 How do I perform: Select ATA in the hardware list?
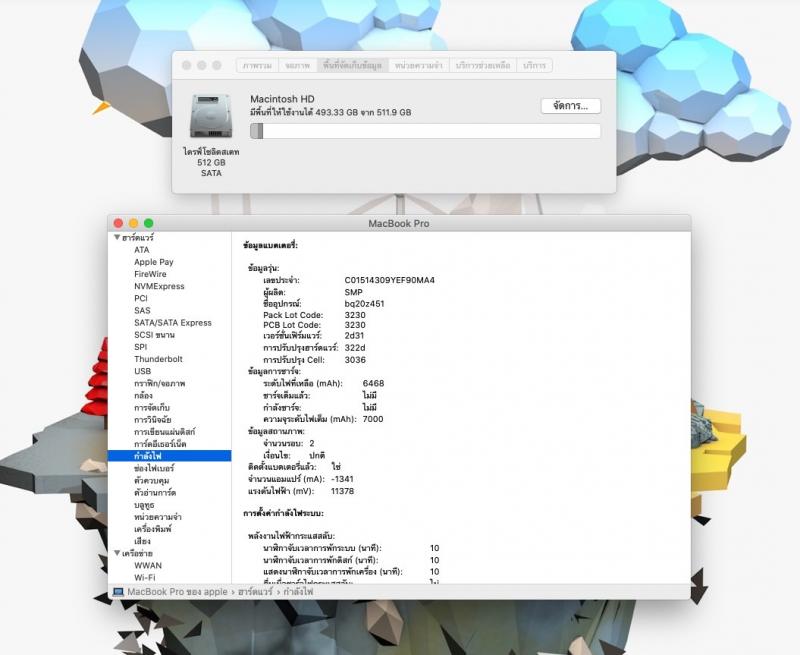(142, 250)
